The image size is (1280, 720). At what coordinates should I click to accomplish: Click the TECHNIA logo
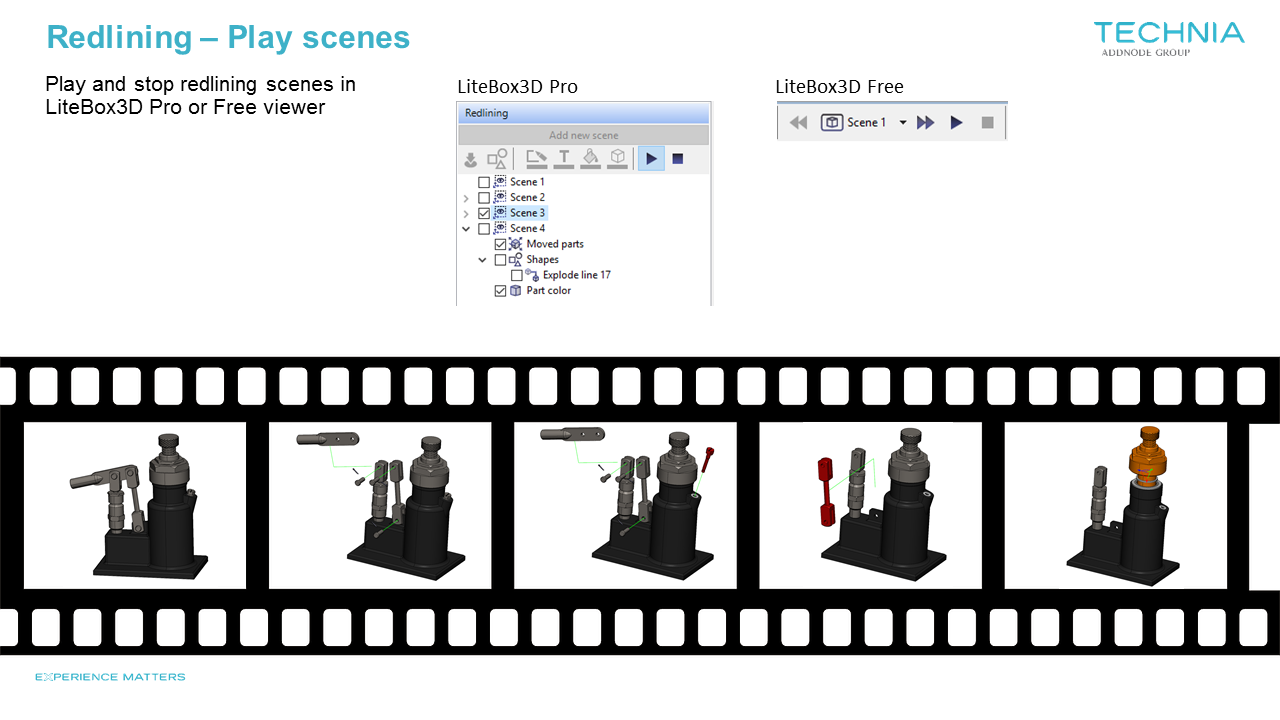point(1169,38)
